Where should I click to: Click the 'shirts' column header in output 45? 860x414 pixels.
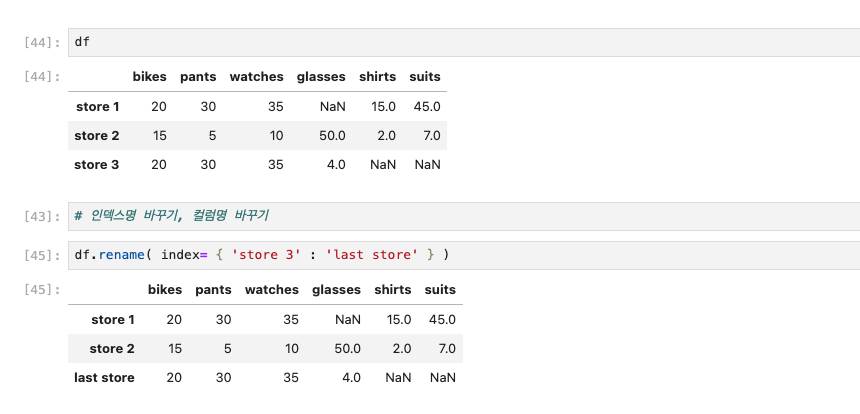pos(393,290)
